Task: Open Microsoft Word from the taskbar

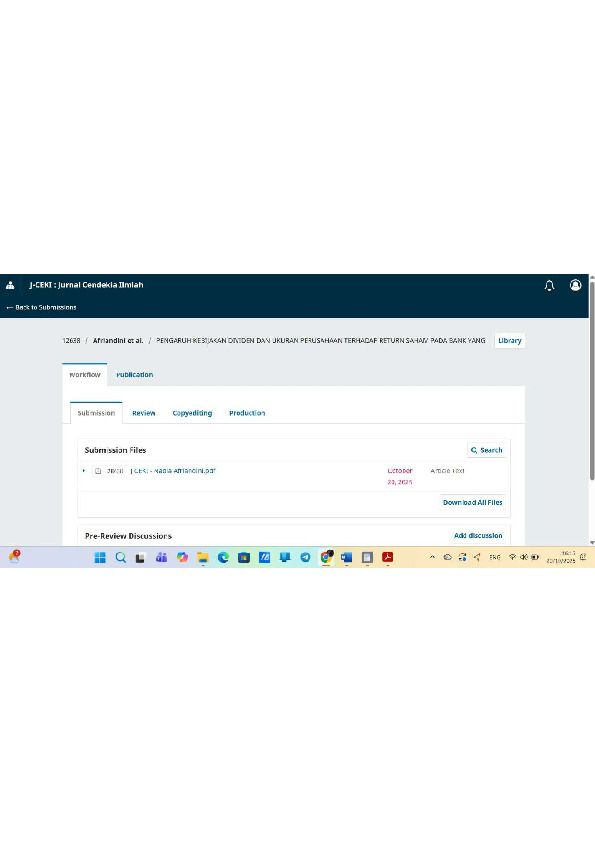Action: coord(346,557)
